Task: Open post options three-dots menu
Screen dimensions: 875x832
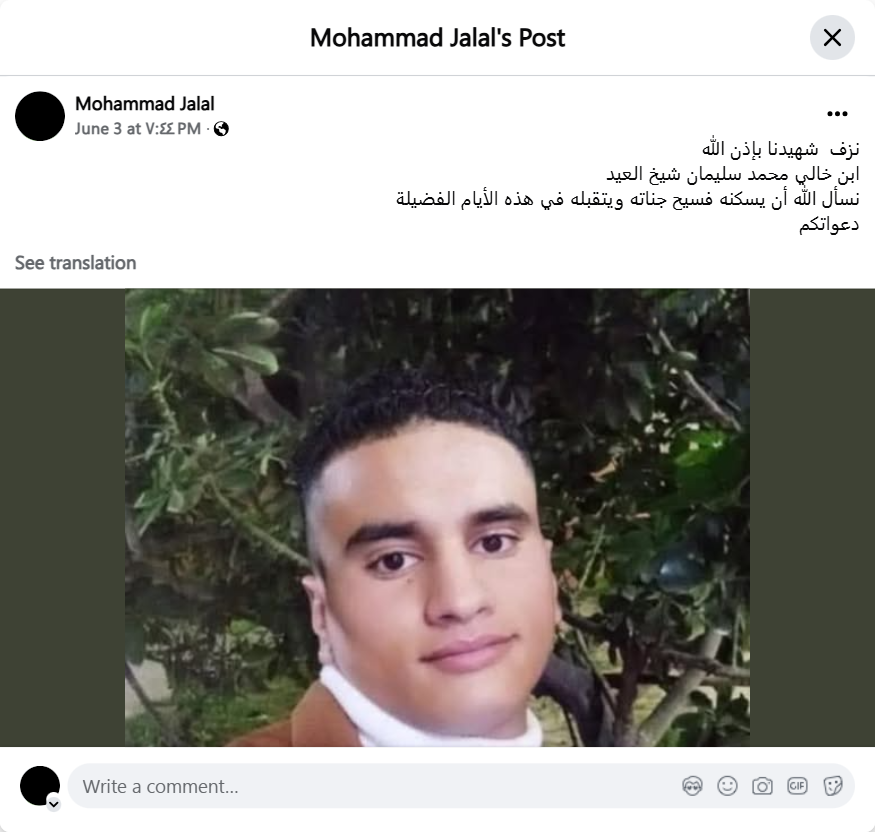Action: pyautogui.click(x=837, y=114)
